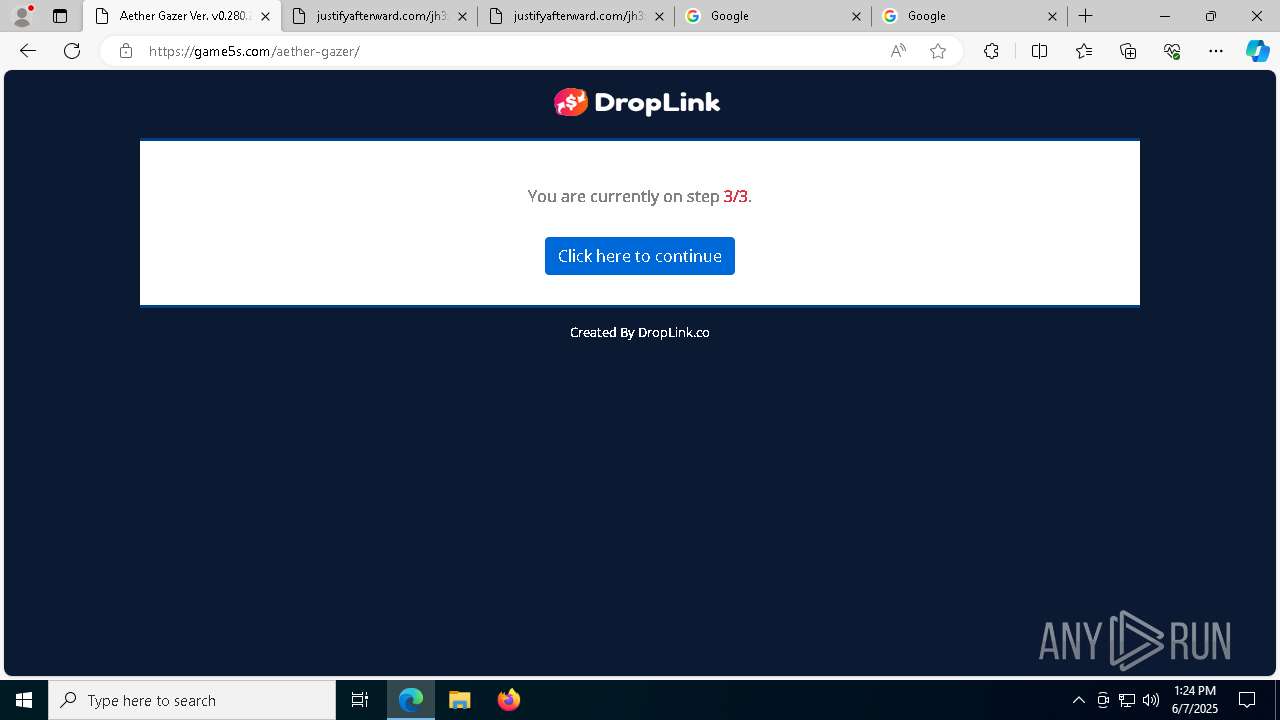The image size is (1280, 720).
Task: Switch to second justifyafterward.com tab
Action: pos(576,16)
